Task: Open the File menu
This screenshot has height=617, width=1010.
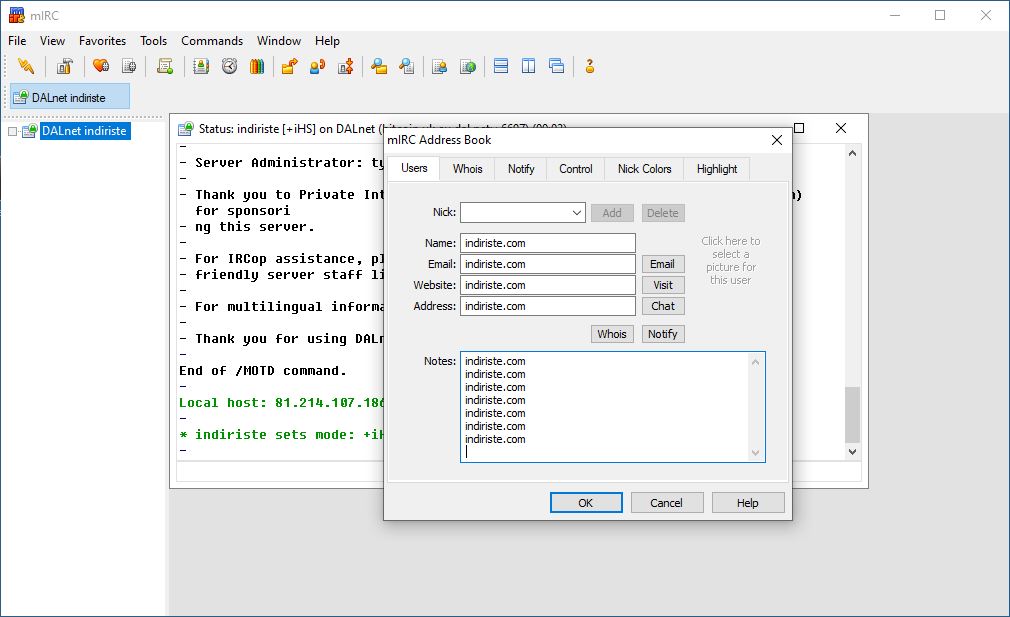Action: pyautogui.click(x=17, y=41)
